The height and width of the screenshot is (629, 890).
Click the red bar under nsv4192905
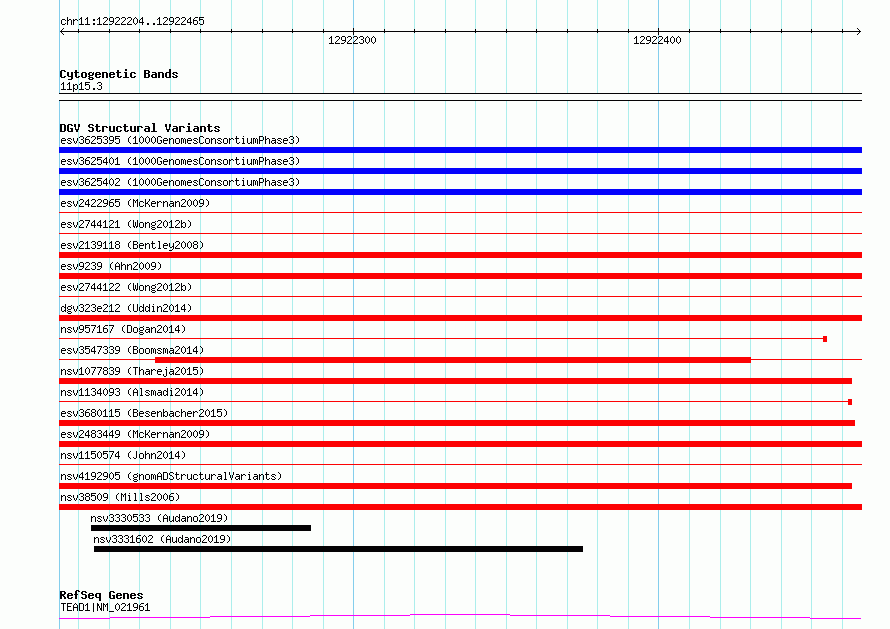coord(455,486)
